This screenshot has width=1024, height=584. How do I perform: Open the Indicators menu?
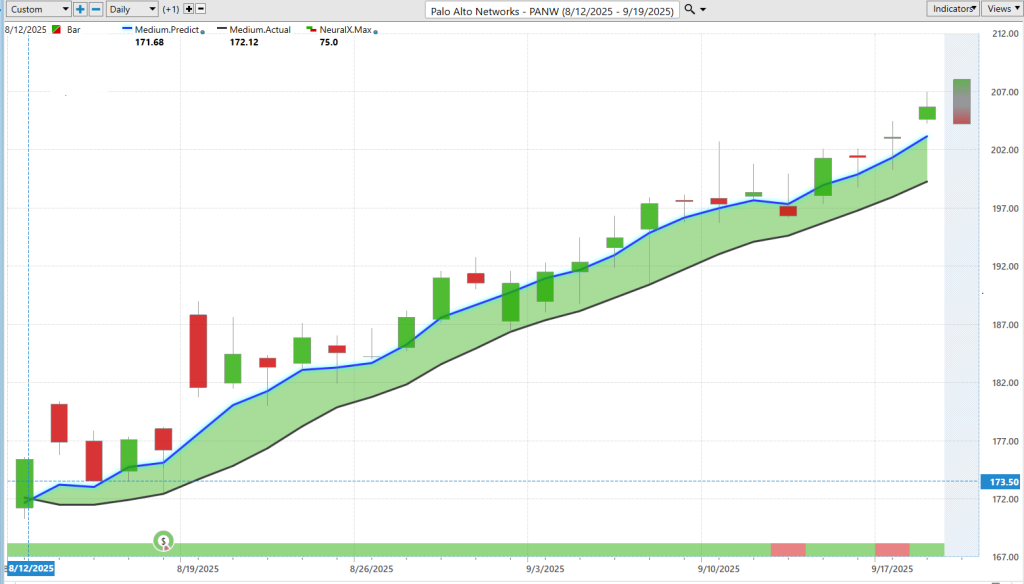coord(952,8)
